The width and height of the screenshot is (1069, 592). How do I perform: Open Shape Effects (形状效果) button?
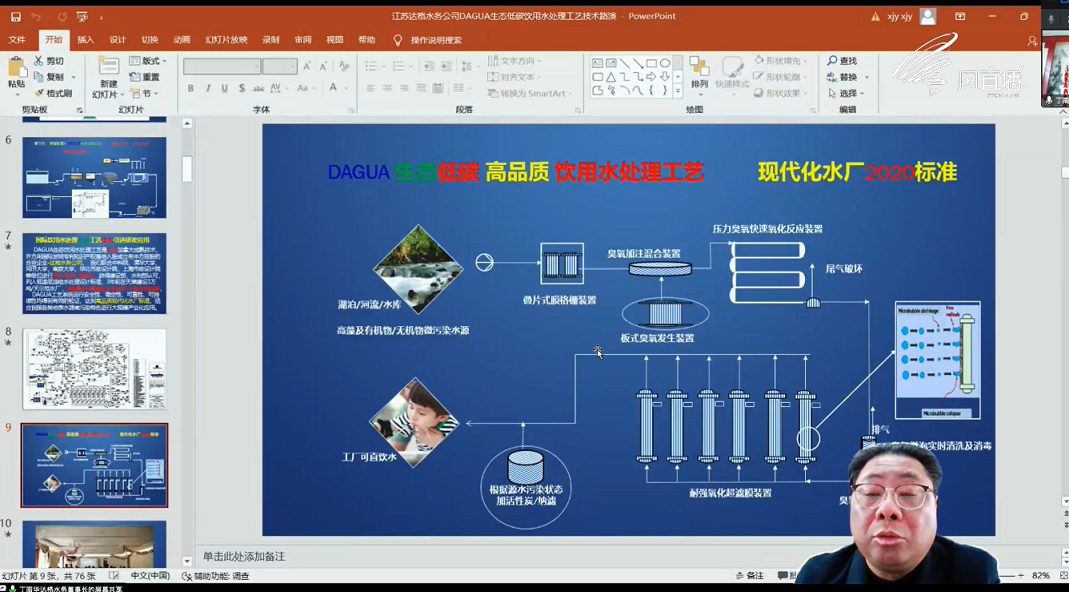coord(781,93)
